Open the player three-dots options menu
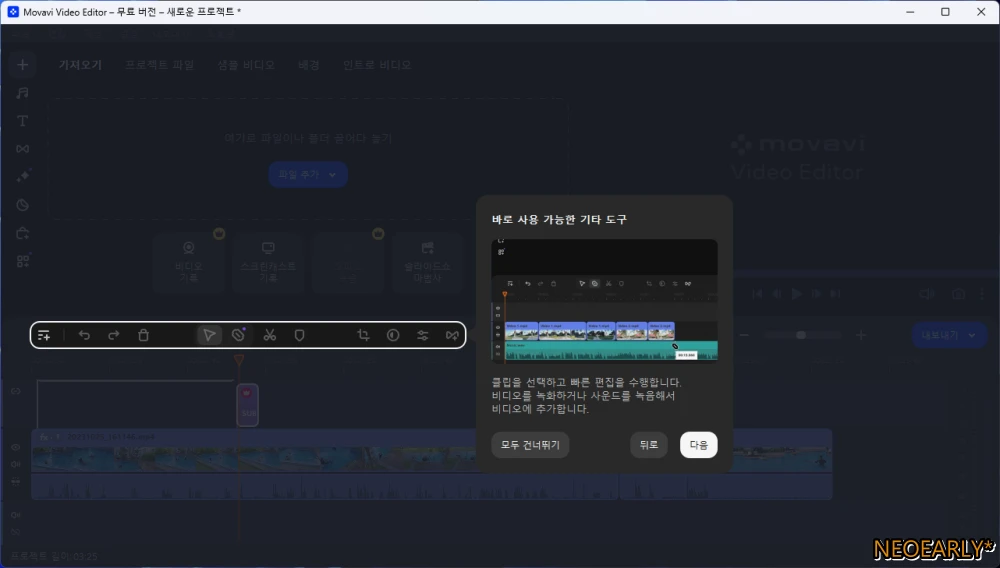 coord(982,294)
